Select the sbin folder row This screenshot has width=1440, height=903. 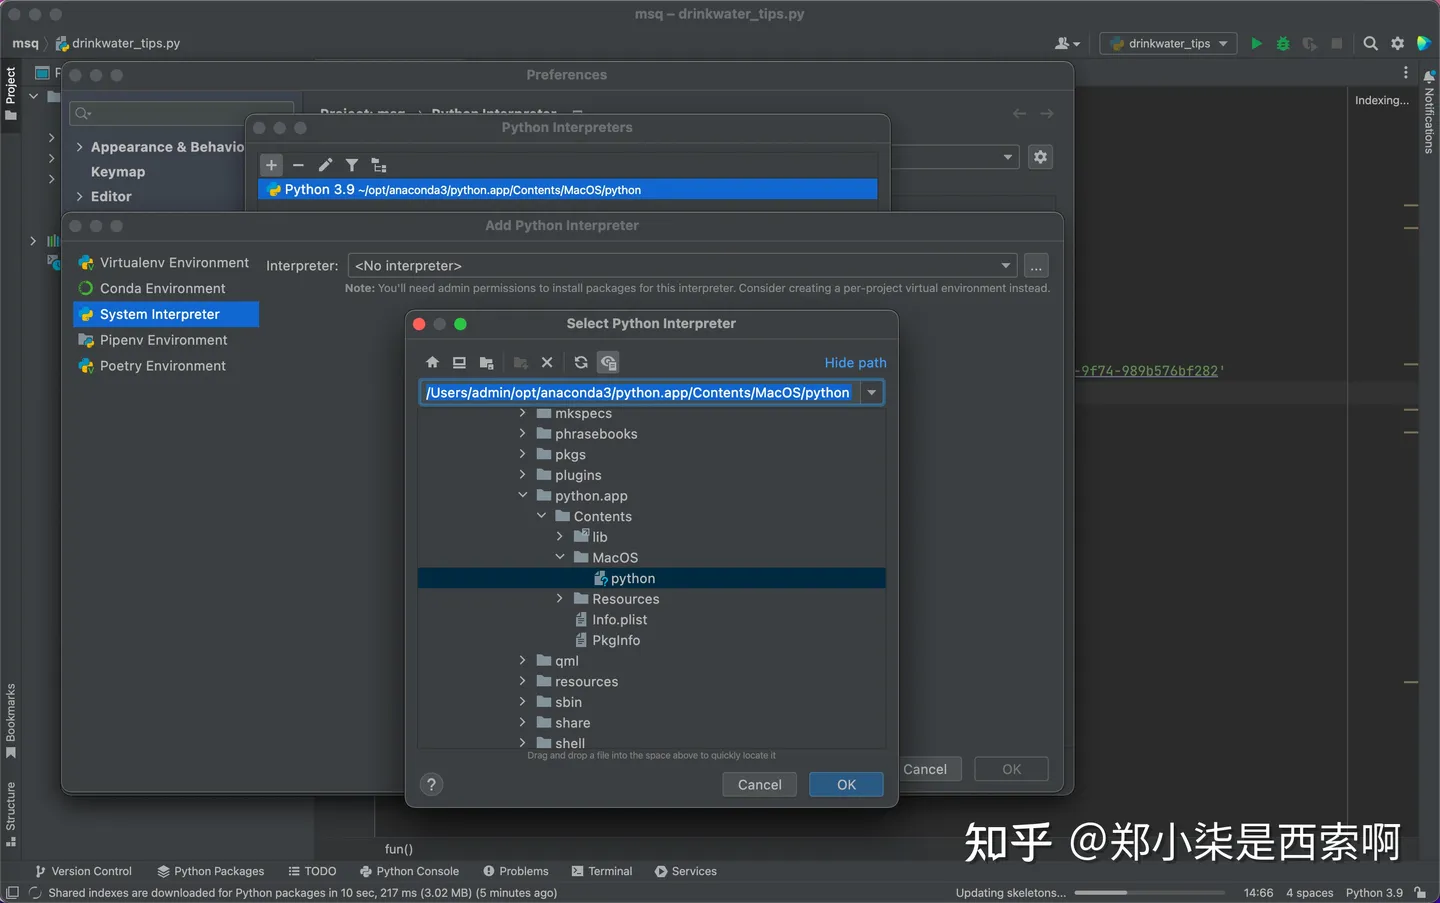tap(652, 702)
